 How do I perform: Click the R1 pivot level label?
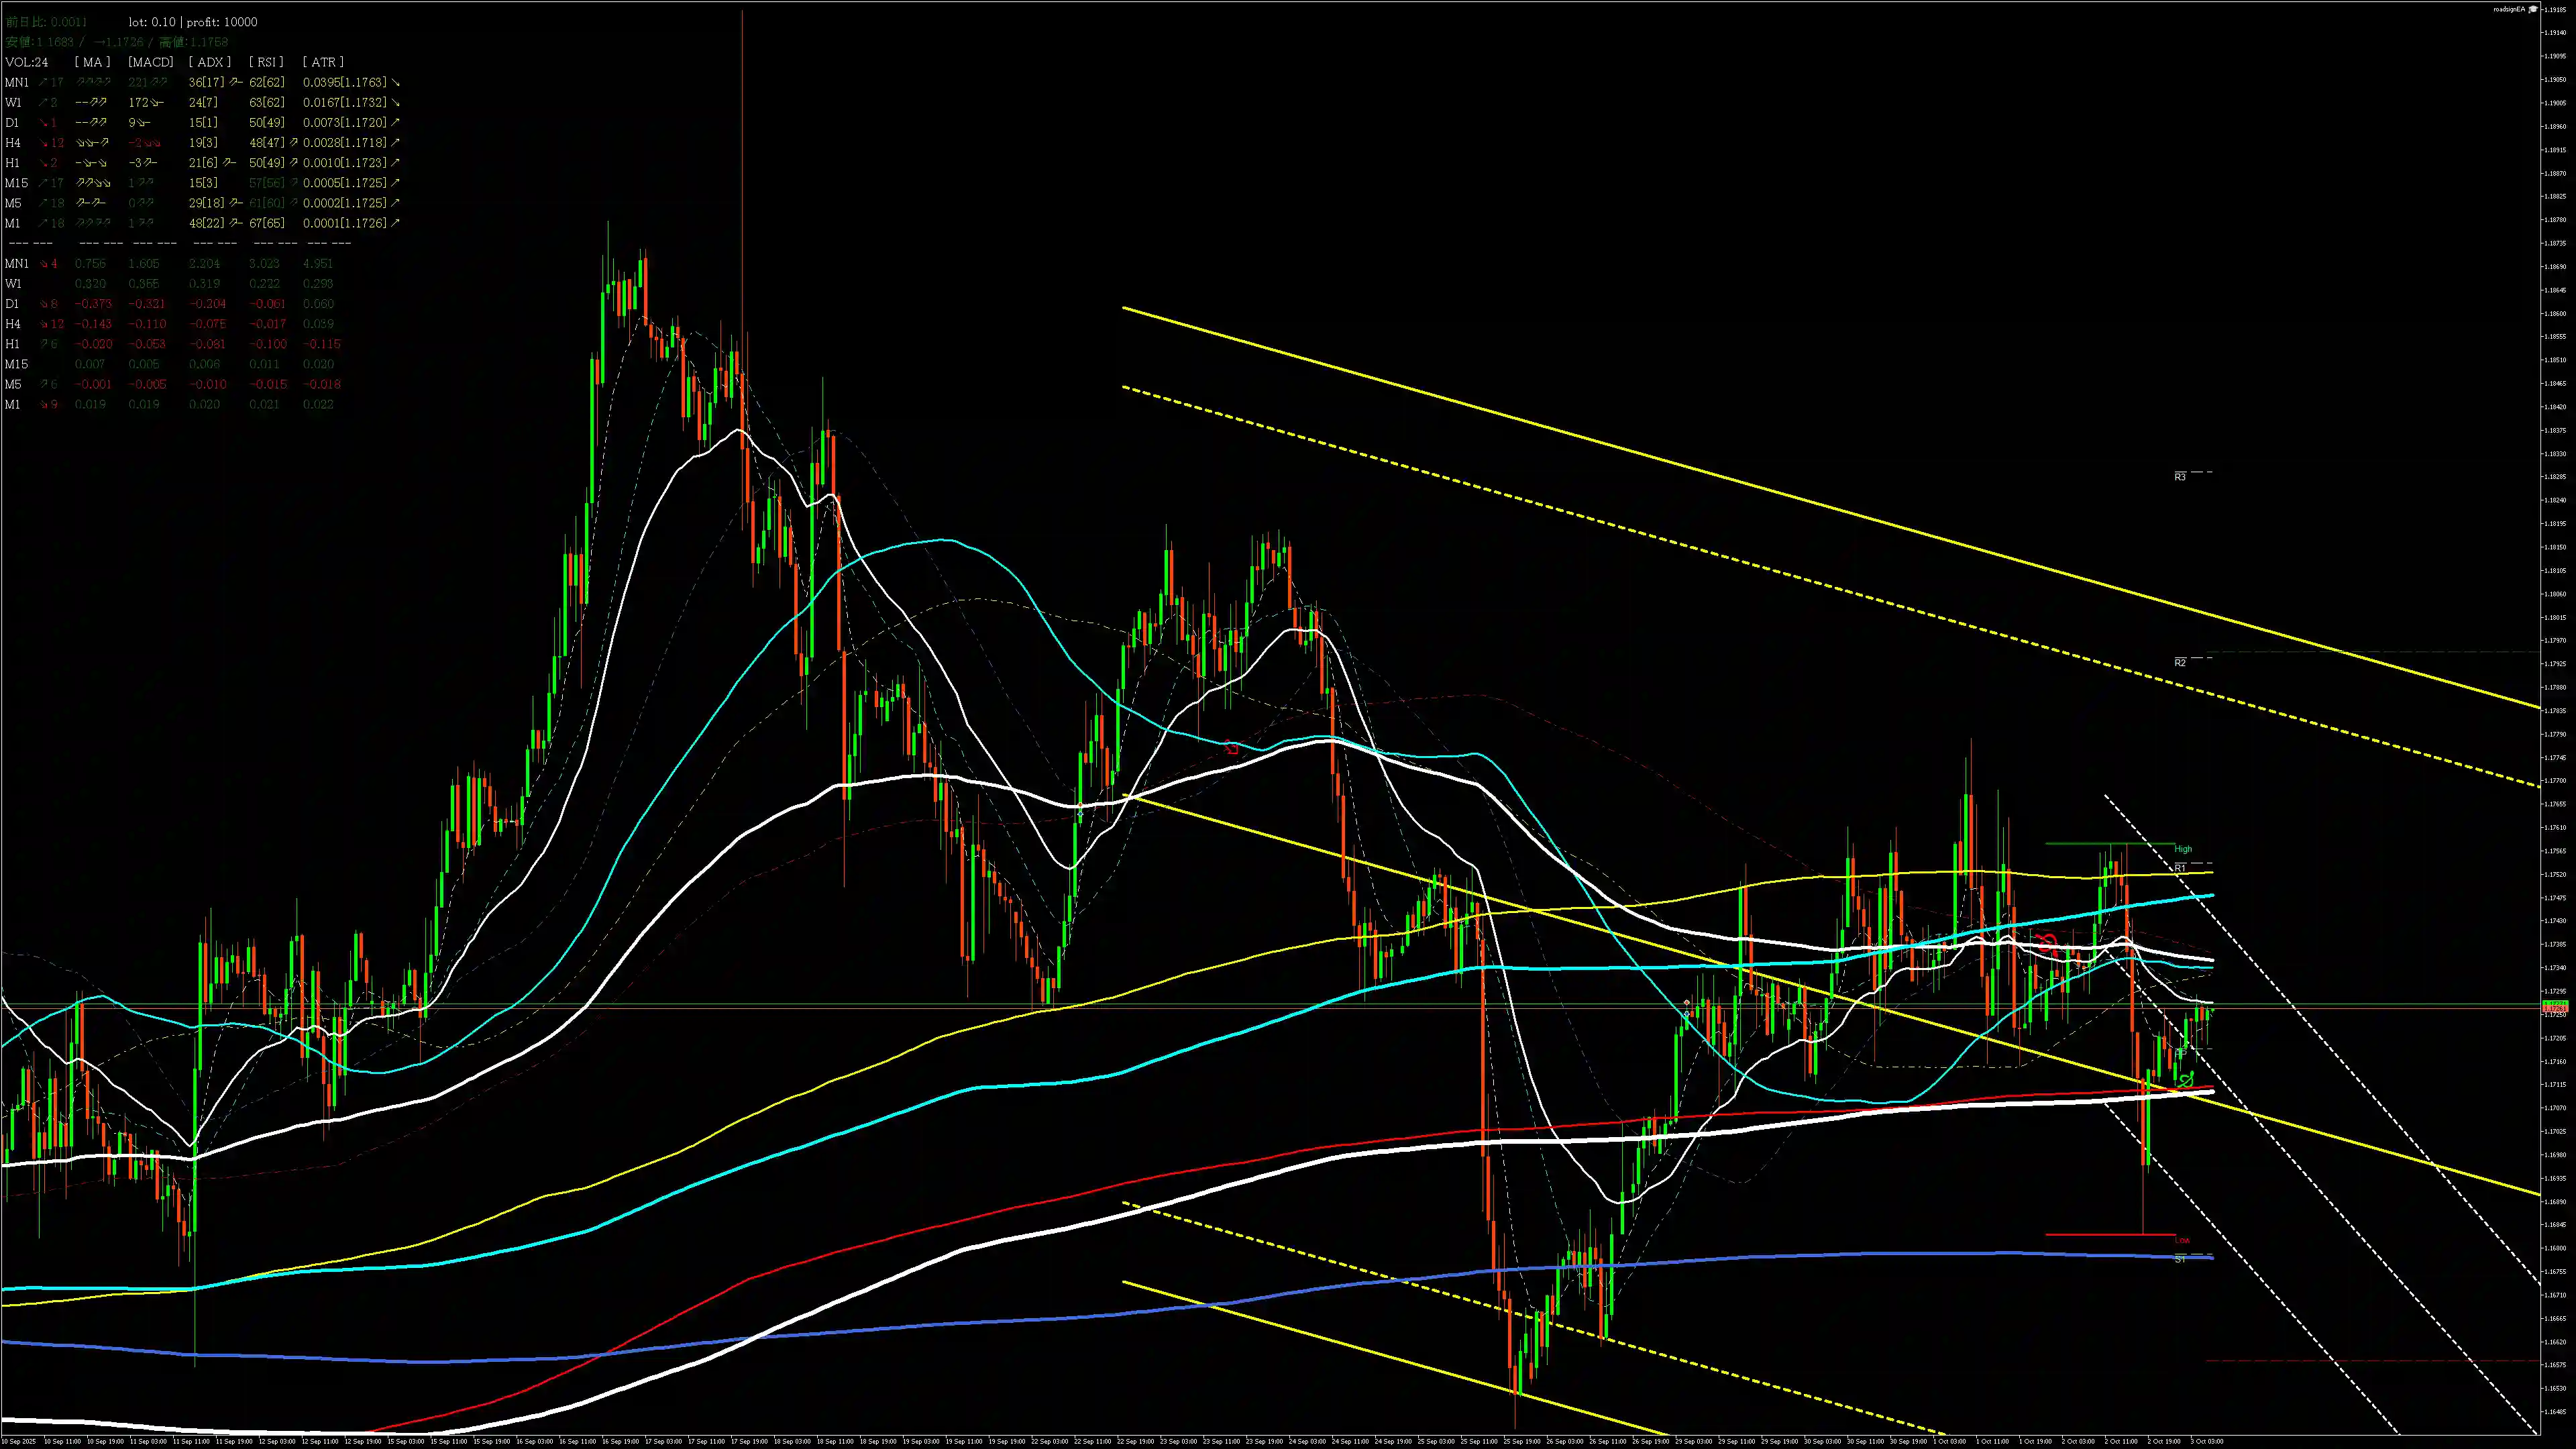(2180, 868)
